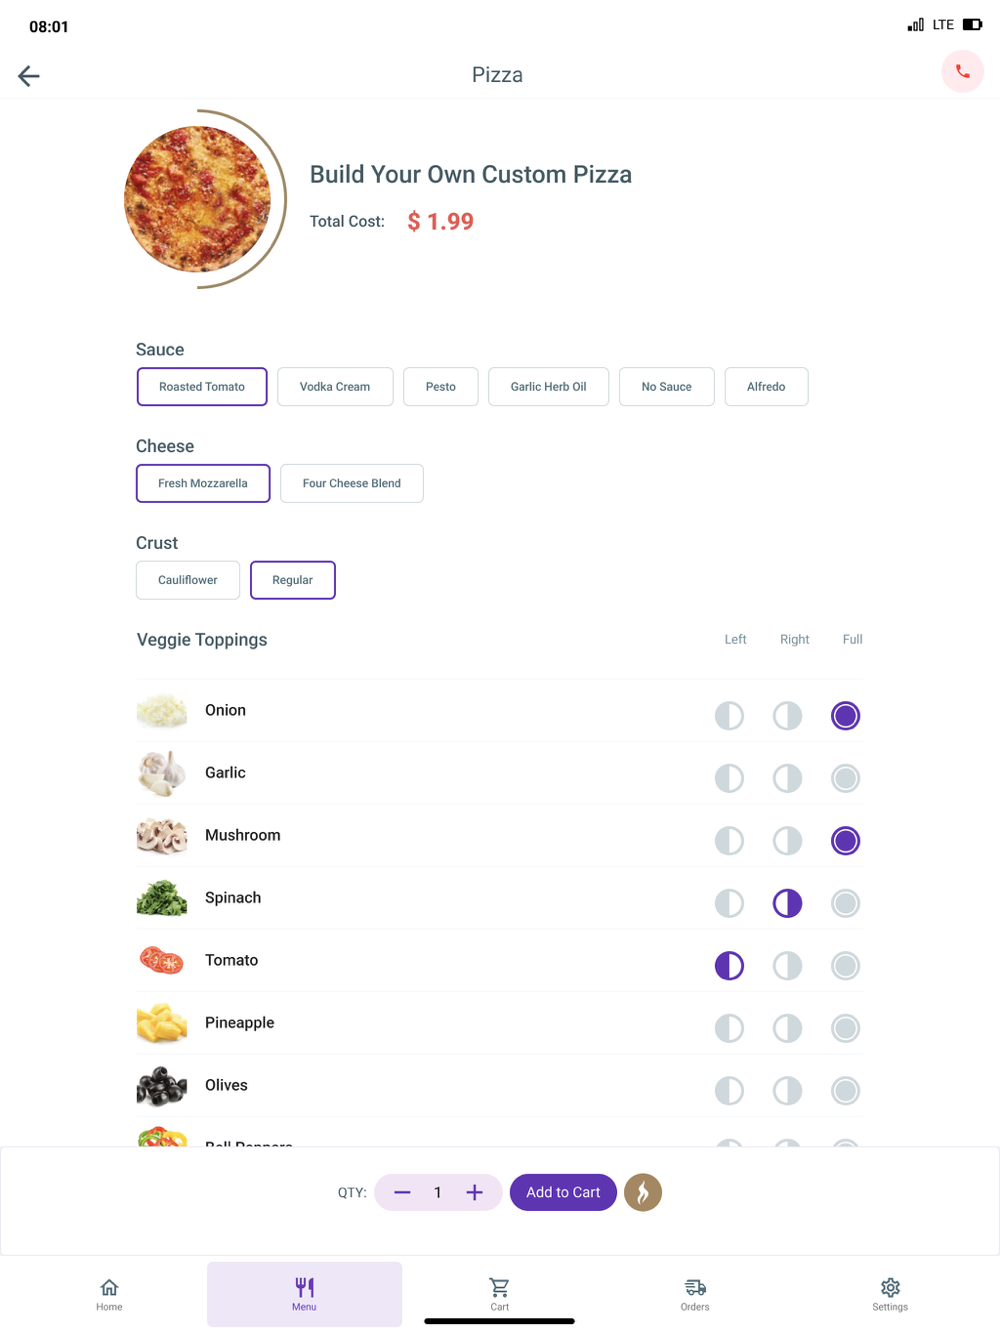Open the Home tab
The width and height of the screenshot is (1000, 1334).
[109, 1293]
